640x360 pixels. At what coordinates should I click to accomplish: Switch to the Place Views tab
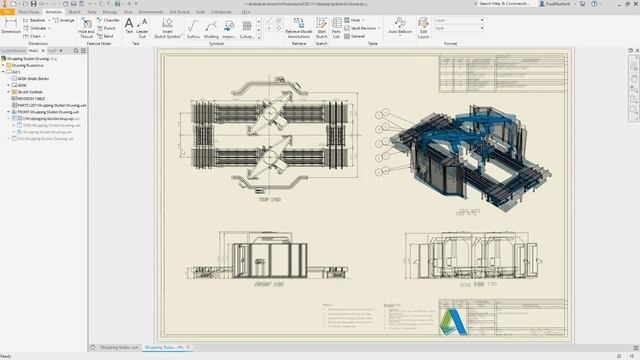[x=29, y=12]
